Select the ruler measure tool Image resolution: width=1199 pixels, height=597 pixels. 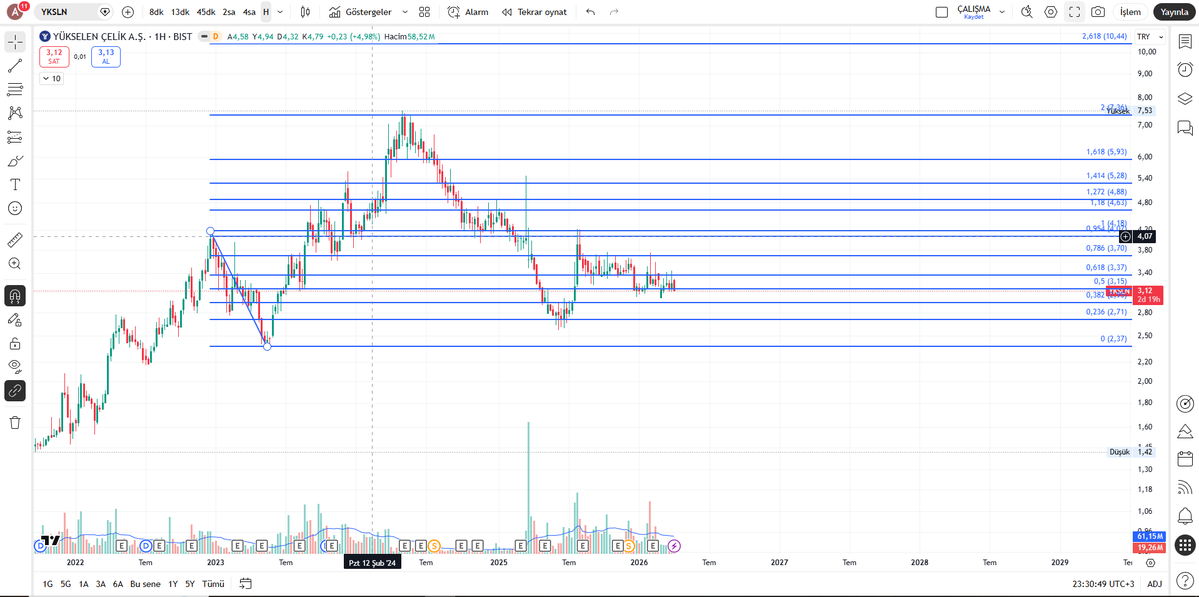(x=15, y=240)
